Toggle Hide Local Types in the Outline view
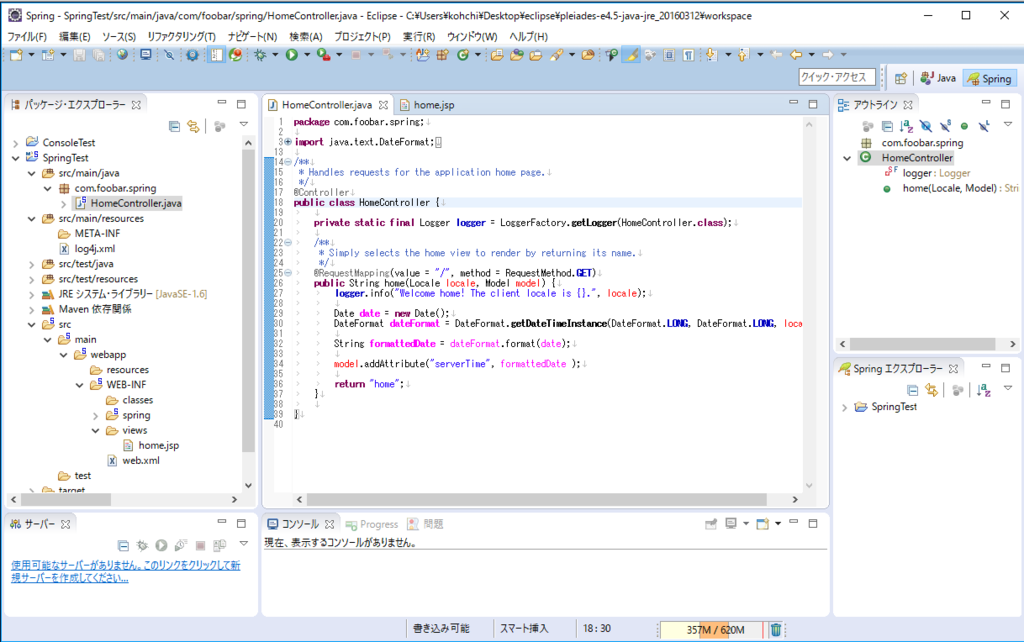Viewport: 1024px width, 642px height. point(984,126)
